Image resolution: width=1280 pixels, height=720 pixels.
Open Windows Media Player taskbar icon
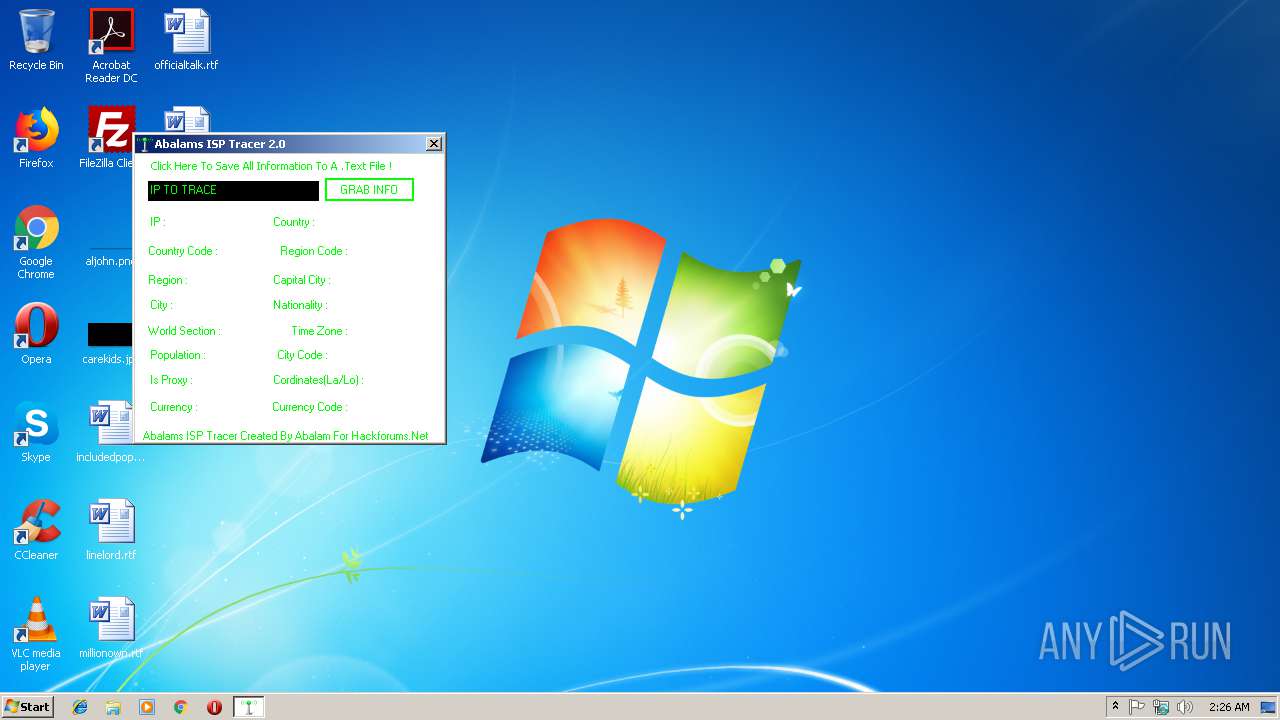(x=147, y=707)
